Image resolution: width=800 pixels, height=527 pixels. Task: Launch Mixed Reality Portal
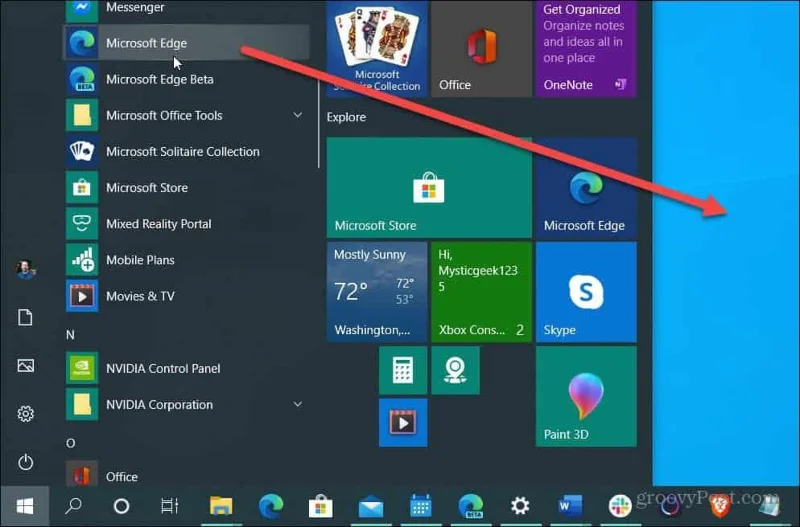tap(186, 224)
